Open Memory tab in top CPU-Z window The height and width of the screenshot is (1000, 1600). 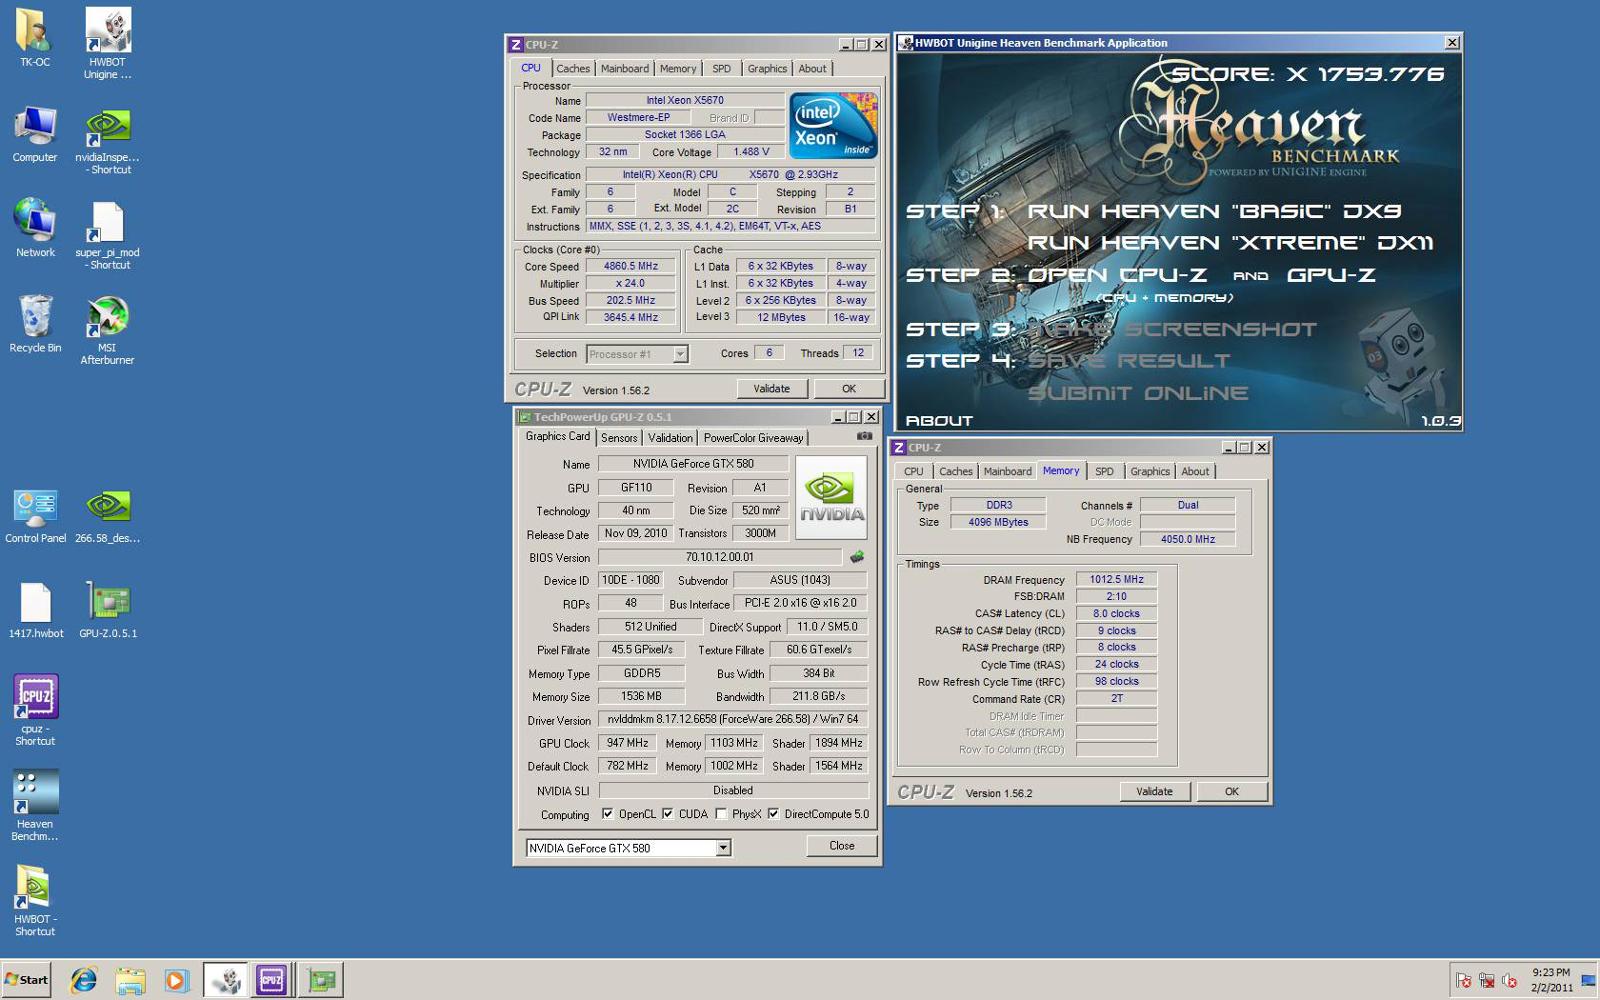[678, 69]
